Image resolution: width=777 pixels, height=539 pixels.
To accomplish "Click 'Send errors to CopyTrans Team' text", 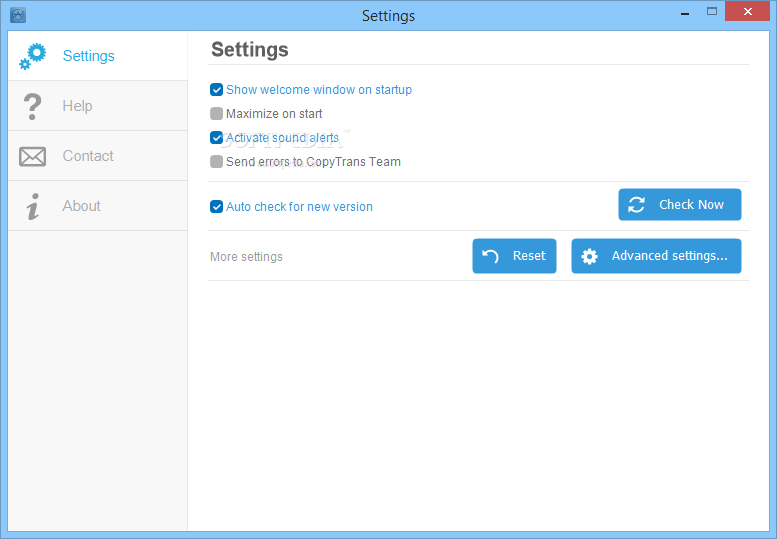I will coord(313,162).
